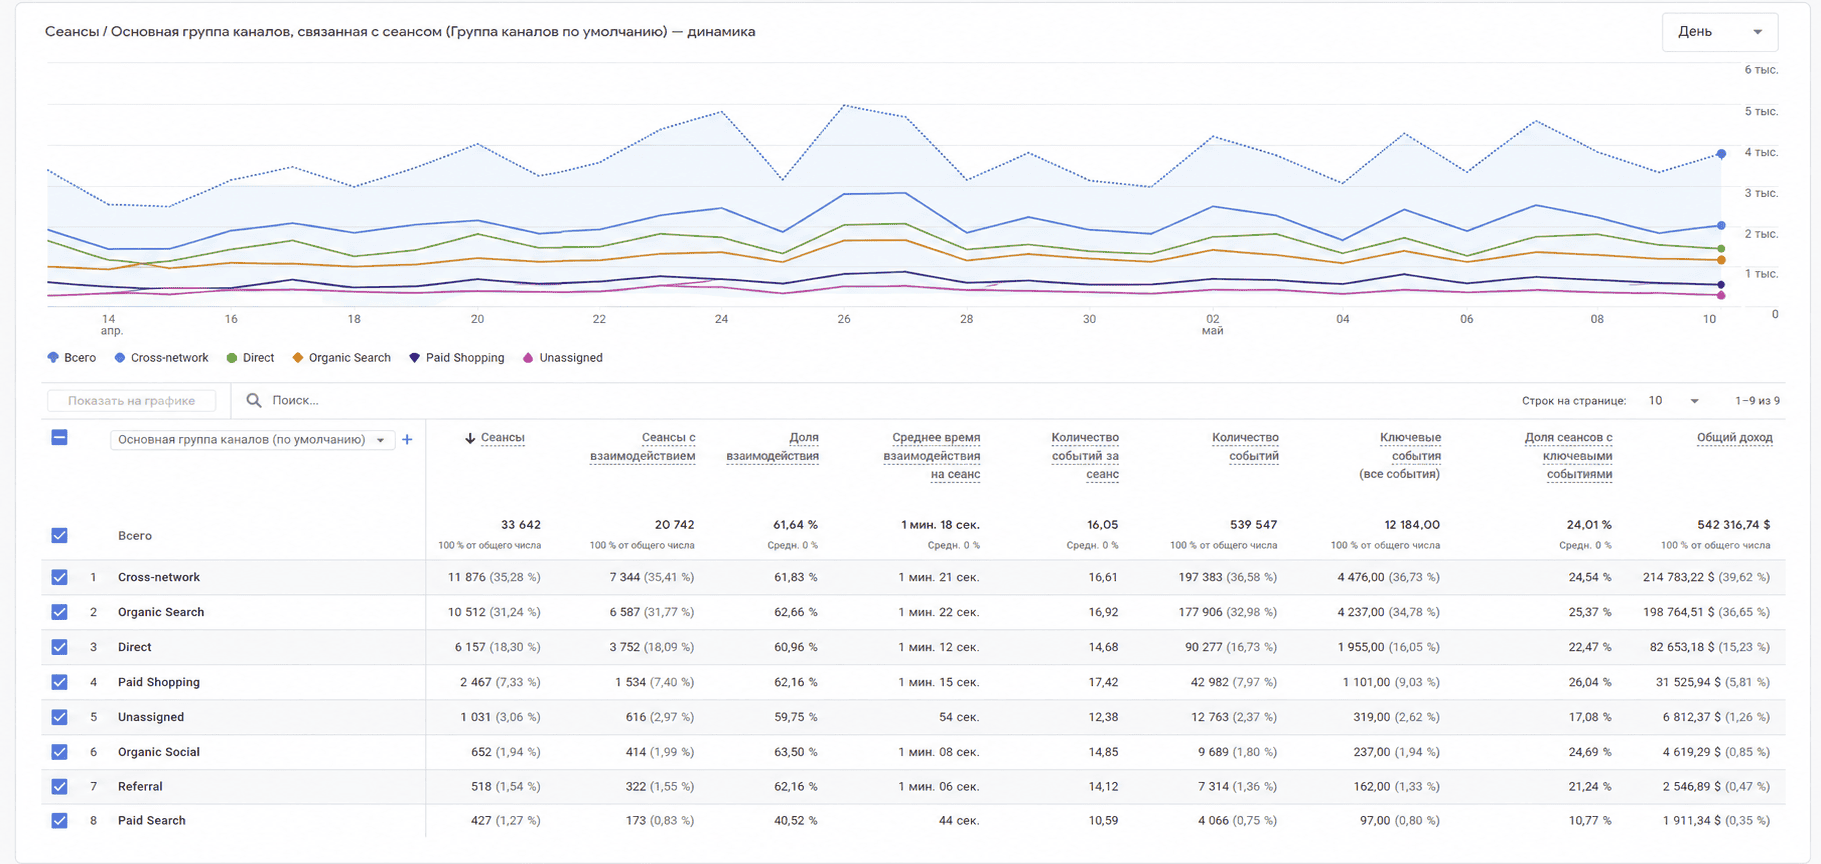Click Paid Search engagement rate 40,52 %

click(x=796, y=821)
